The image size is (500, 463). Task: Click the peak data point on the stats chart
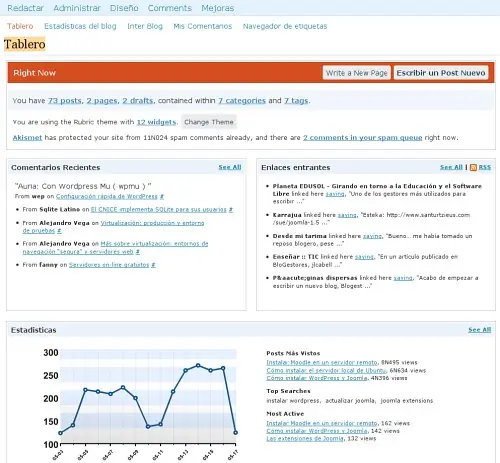click(198, 366)
